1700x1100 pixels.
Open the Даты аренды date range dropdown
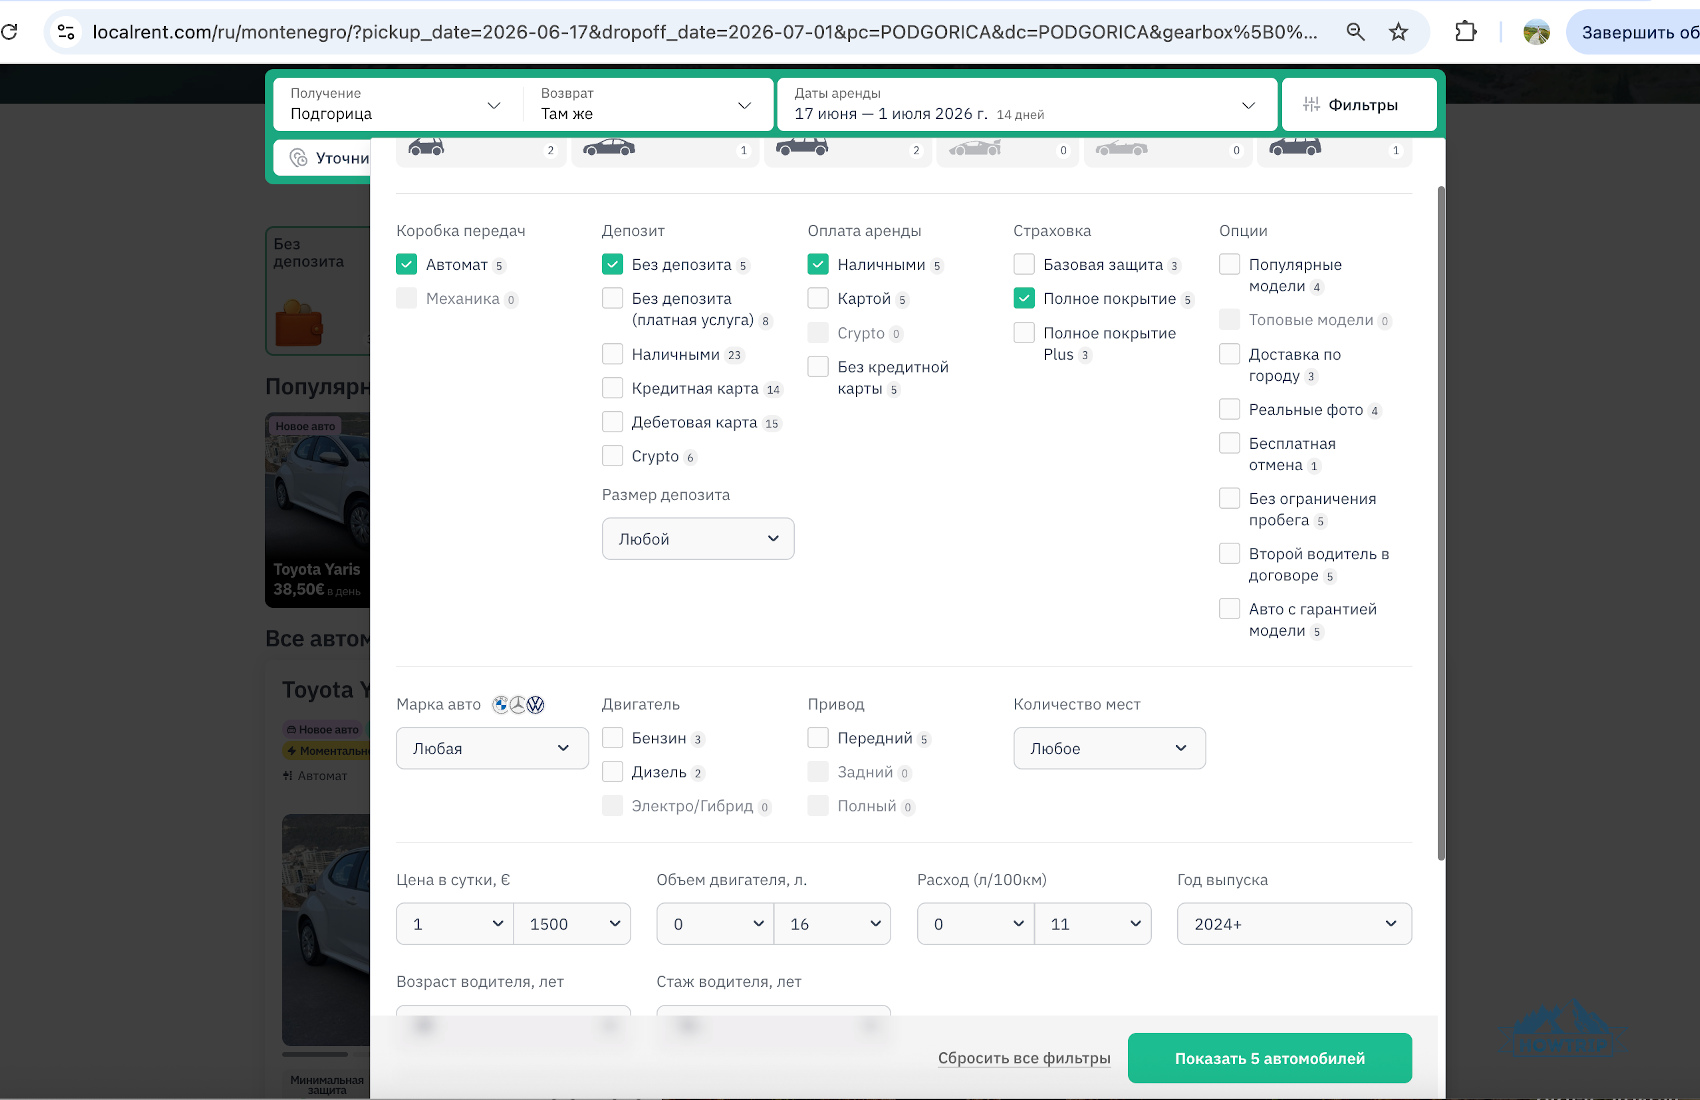pos(1027,104)
